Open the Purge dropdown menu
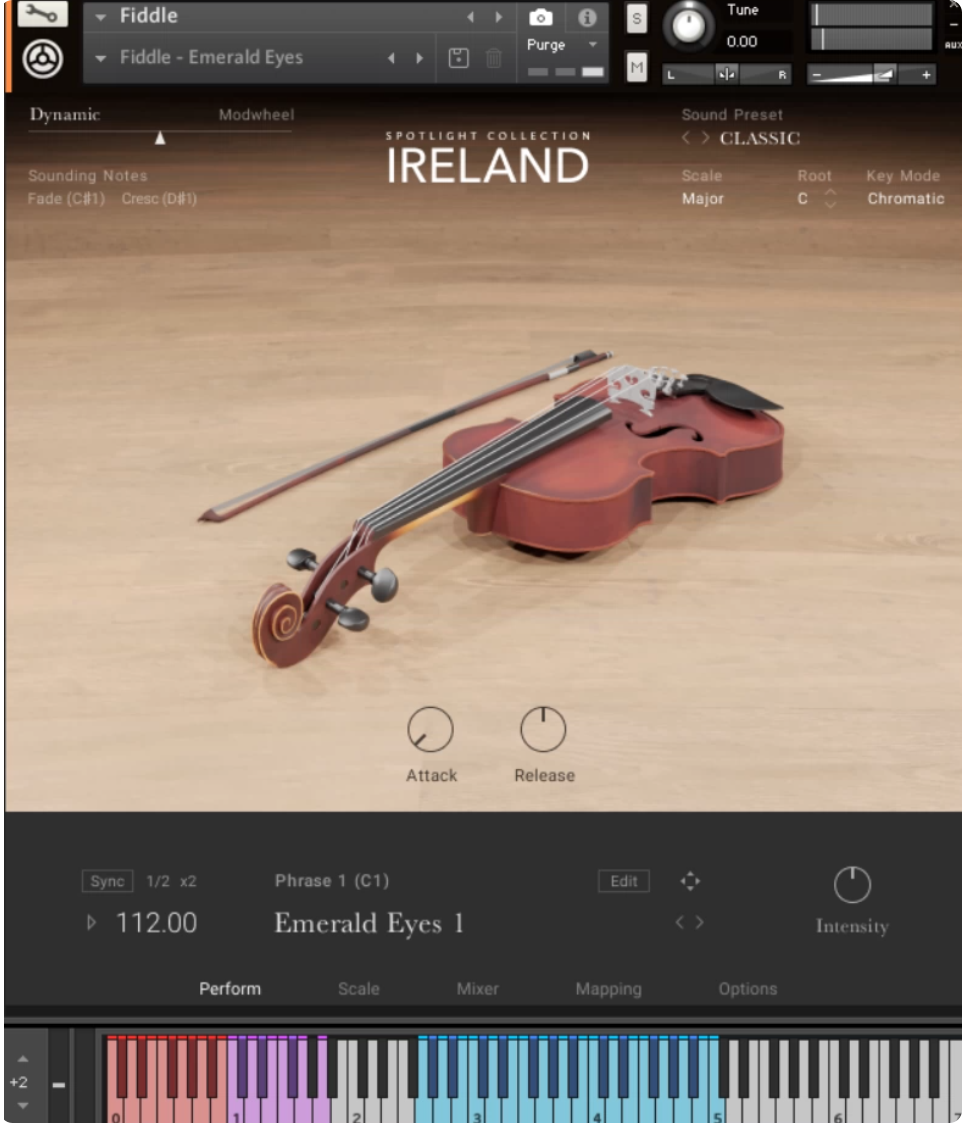This screenshot has height=1123, width=962. pos(561,44)
